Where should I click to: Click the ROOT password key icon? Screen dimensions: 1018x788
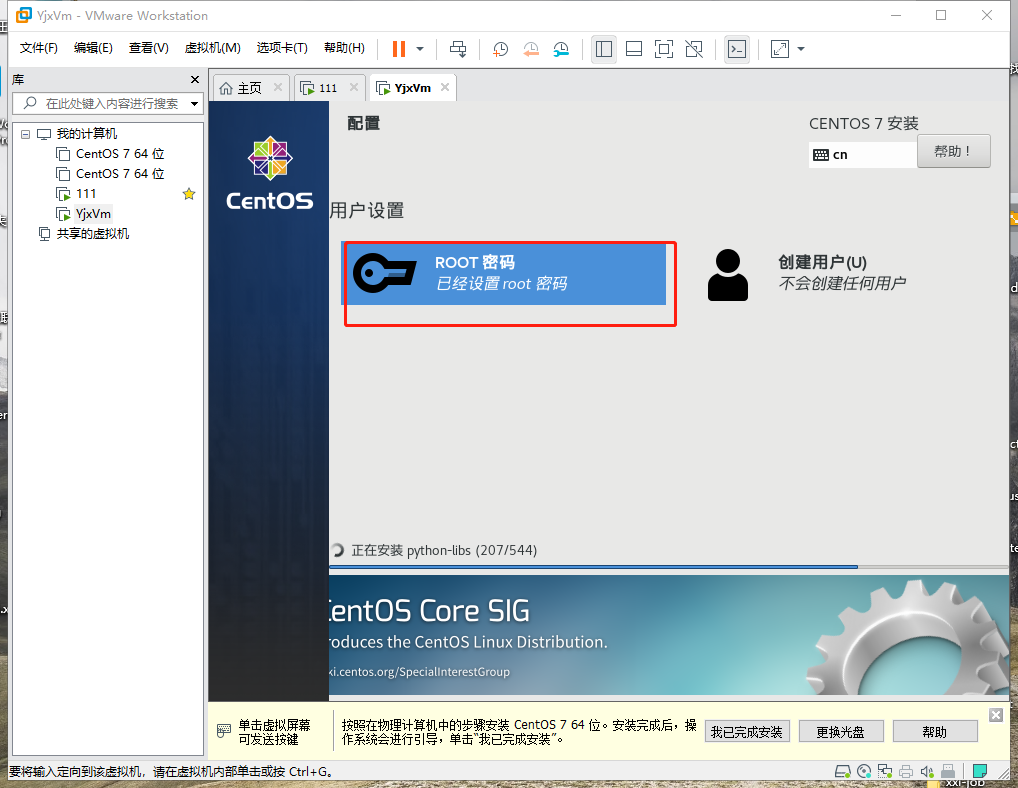(384, 273)
